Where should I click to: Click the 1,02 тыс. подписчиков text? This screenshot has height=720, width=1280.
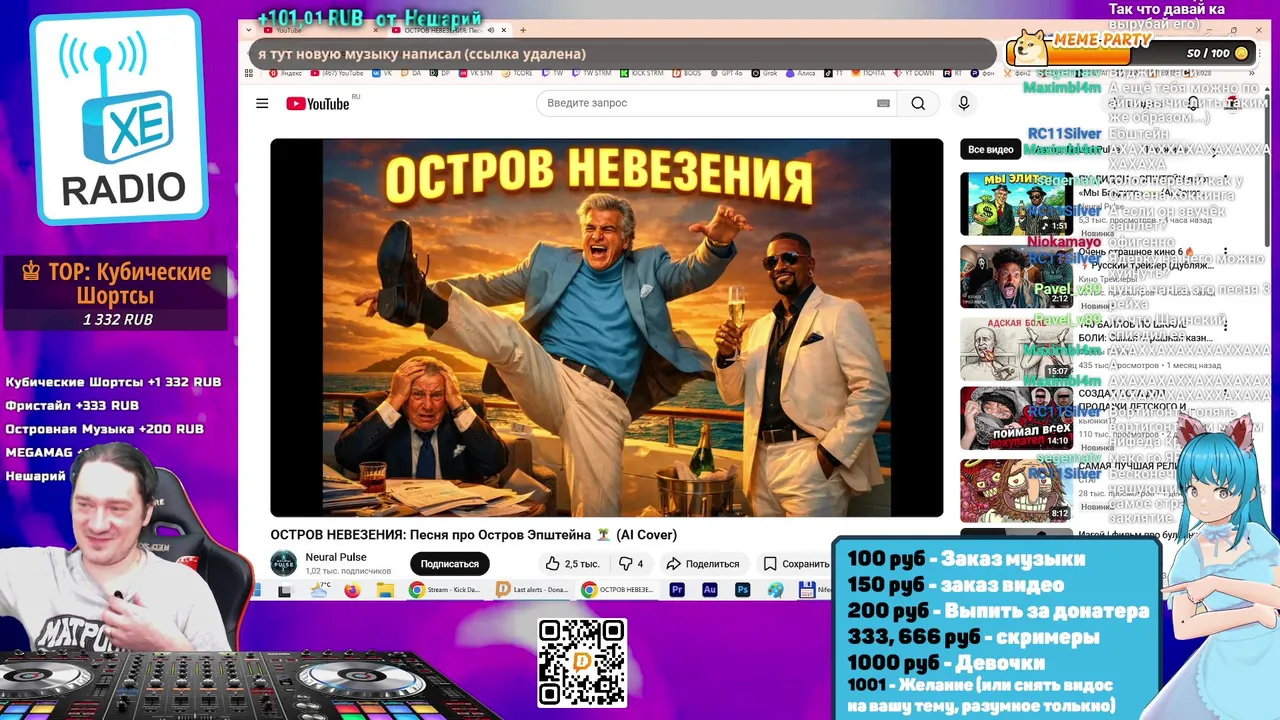(x=348, y=571)
